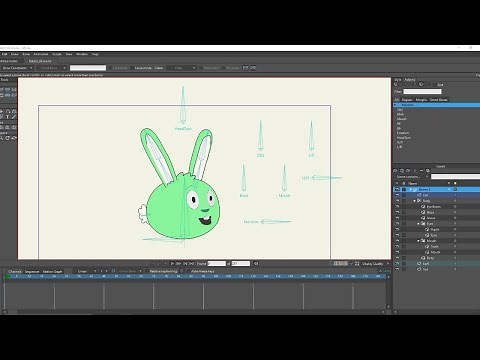This screenshot has height=360, width=480.
Task: Open the Linear interpolation dropdown
Action: pos(86,271)
